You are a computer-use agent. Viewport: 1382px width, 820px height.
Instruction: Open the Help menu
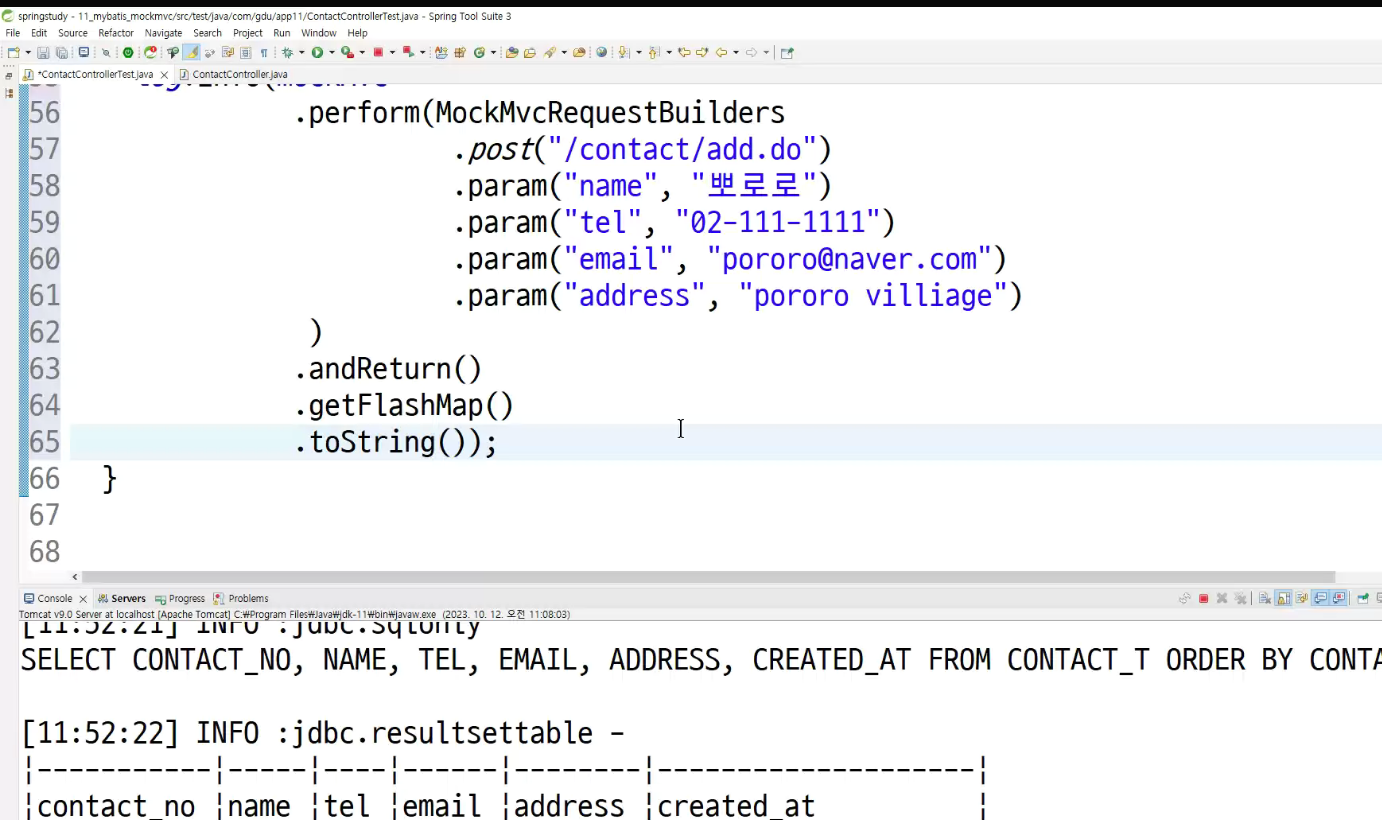click(358, 33)
